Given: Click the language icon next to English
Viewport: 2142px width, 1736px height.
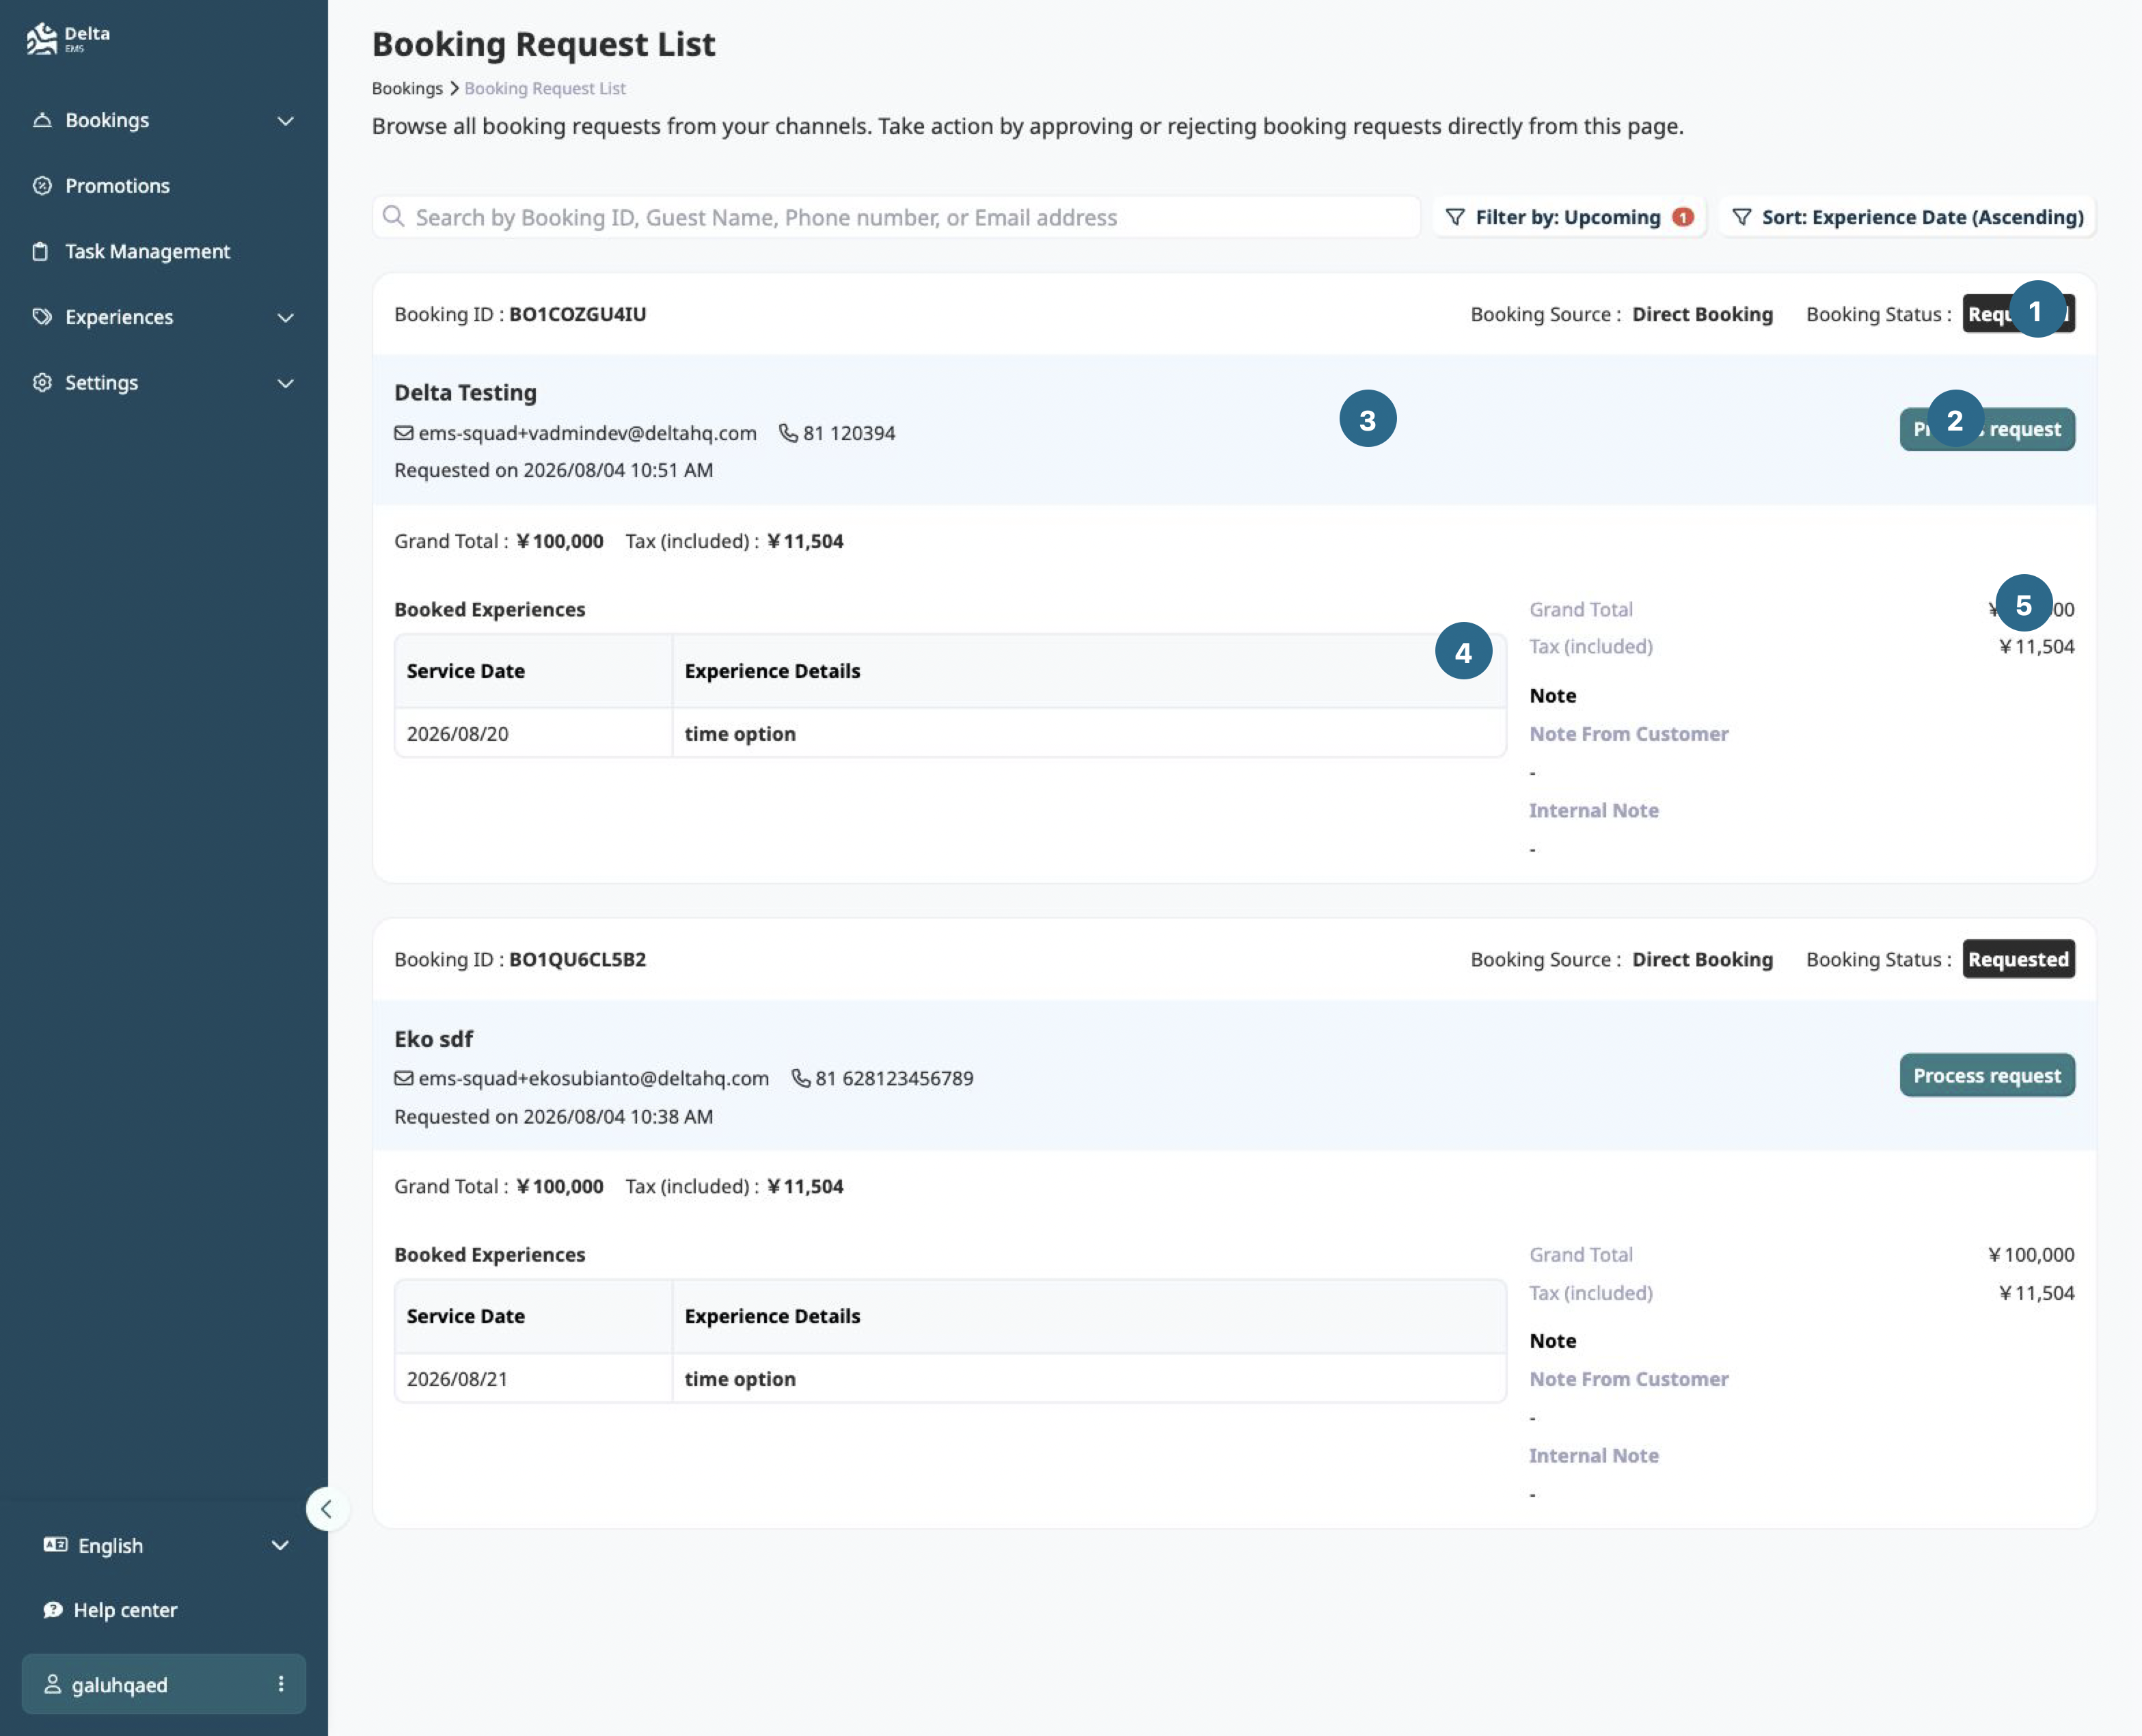Looking at the screenshot, I should click(x=55, y=1545).
